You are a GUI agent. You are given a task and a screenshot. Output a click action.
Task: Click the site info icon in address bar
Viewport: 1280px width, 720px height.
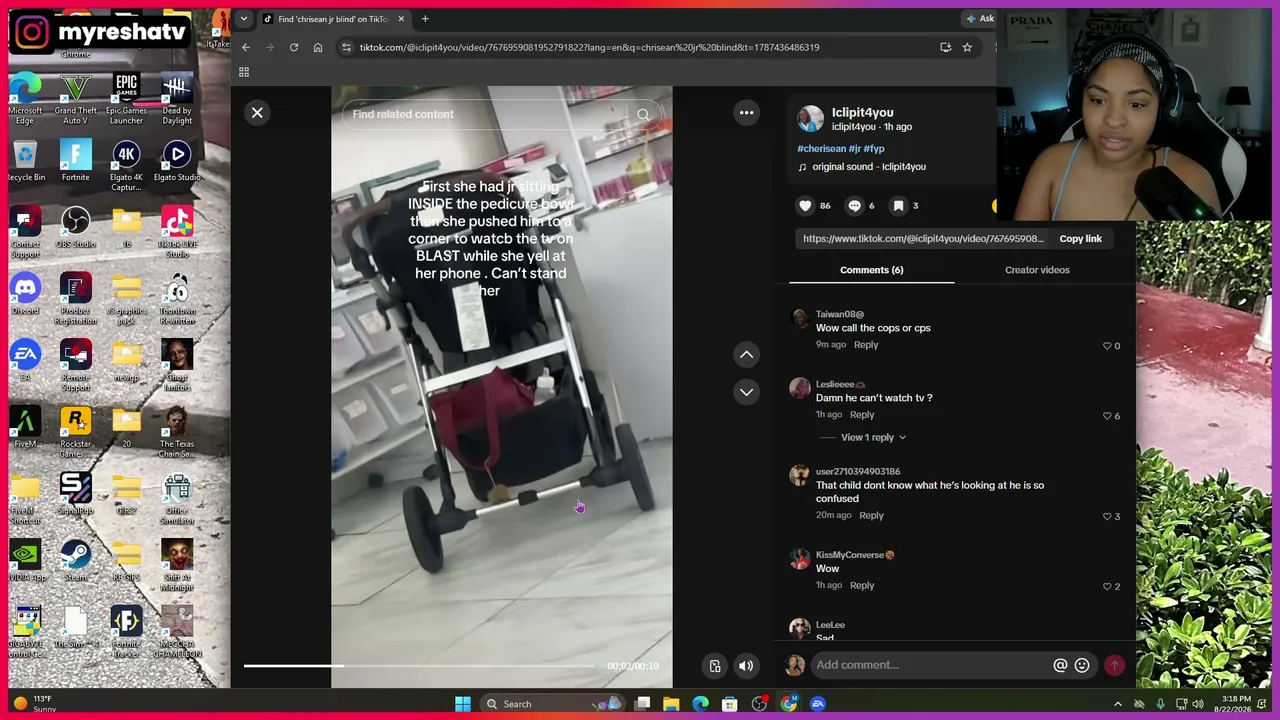coord(346,47)
